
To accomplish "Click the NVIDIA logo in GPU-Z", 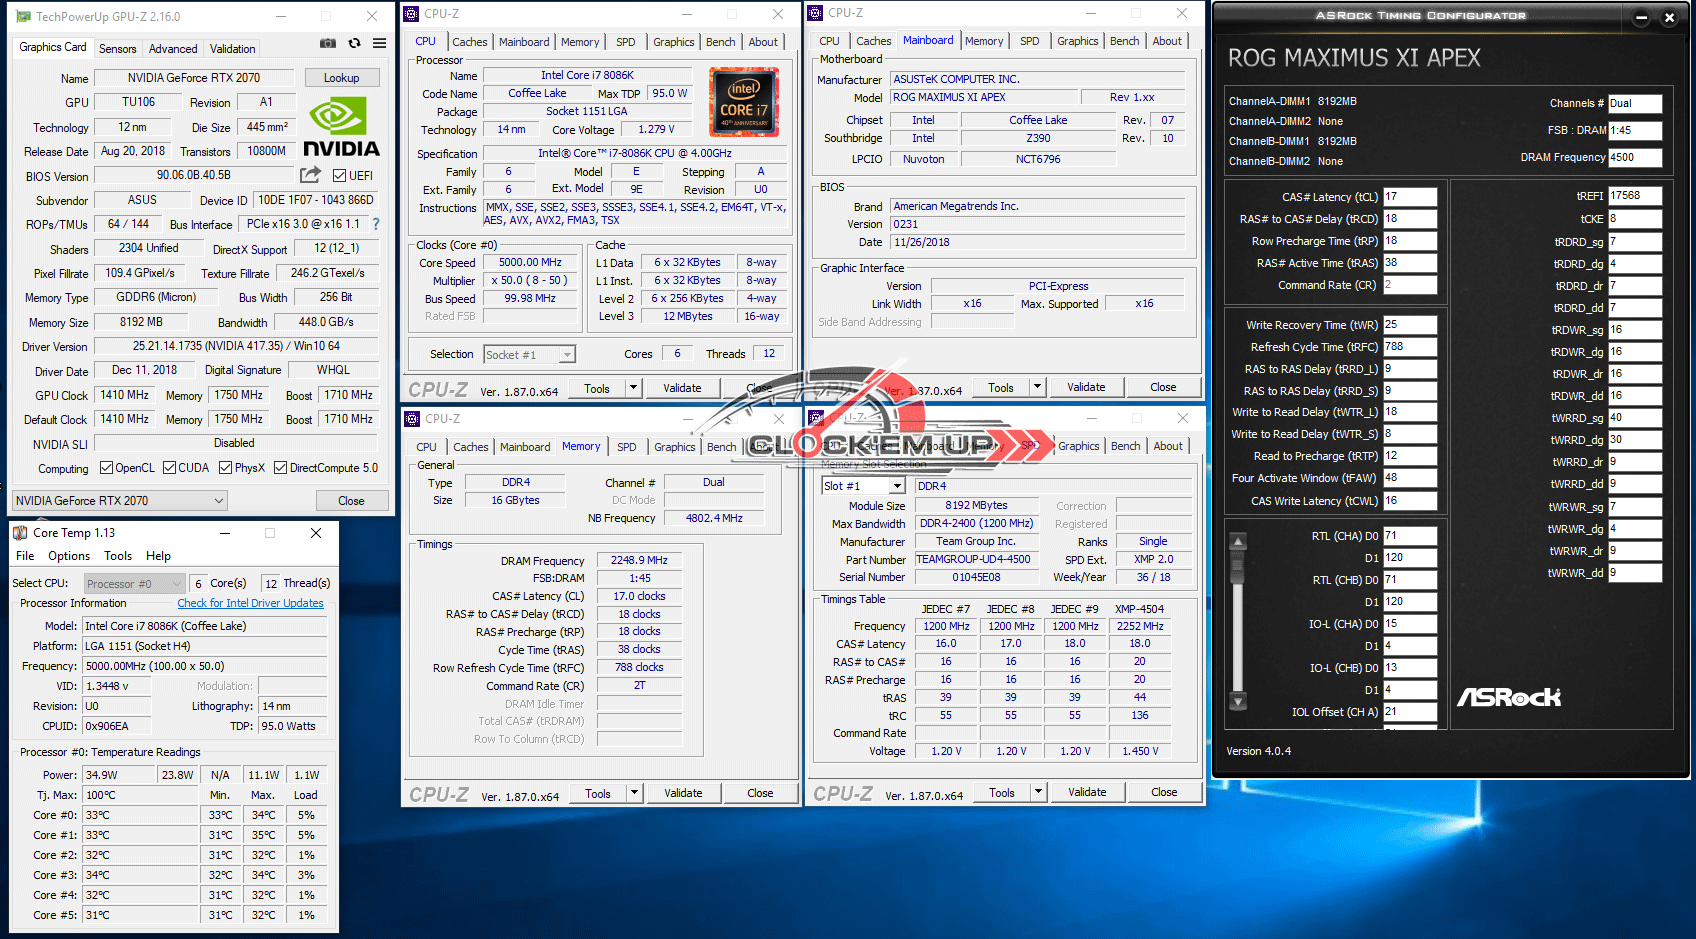I will pyautogui.click(x=341, y=128).
